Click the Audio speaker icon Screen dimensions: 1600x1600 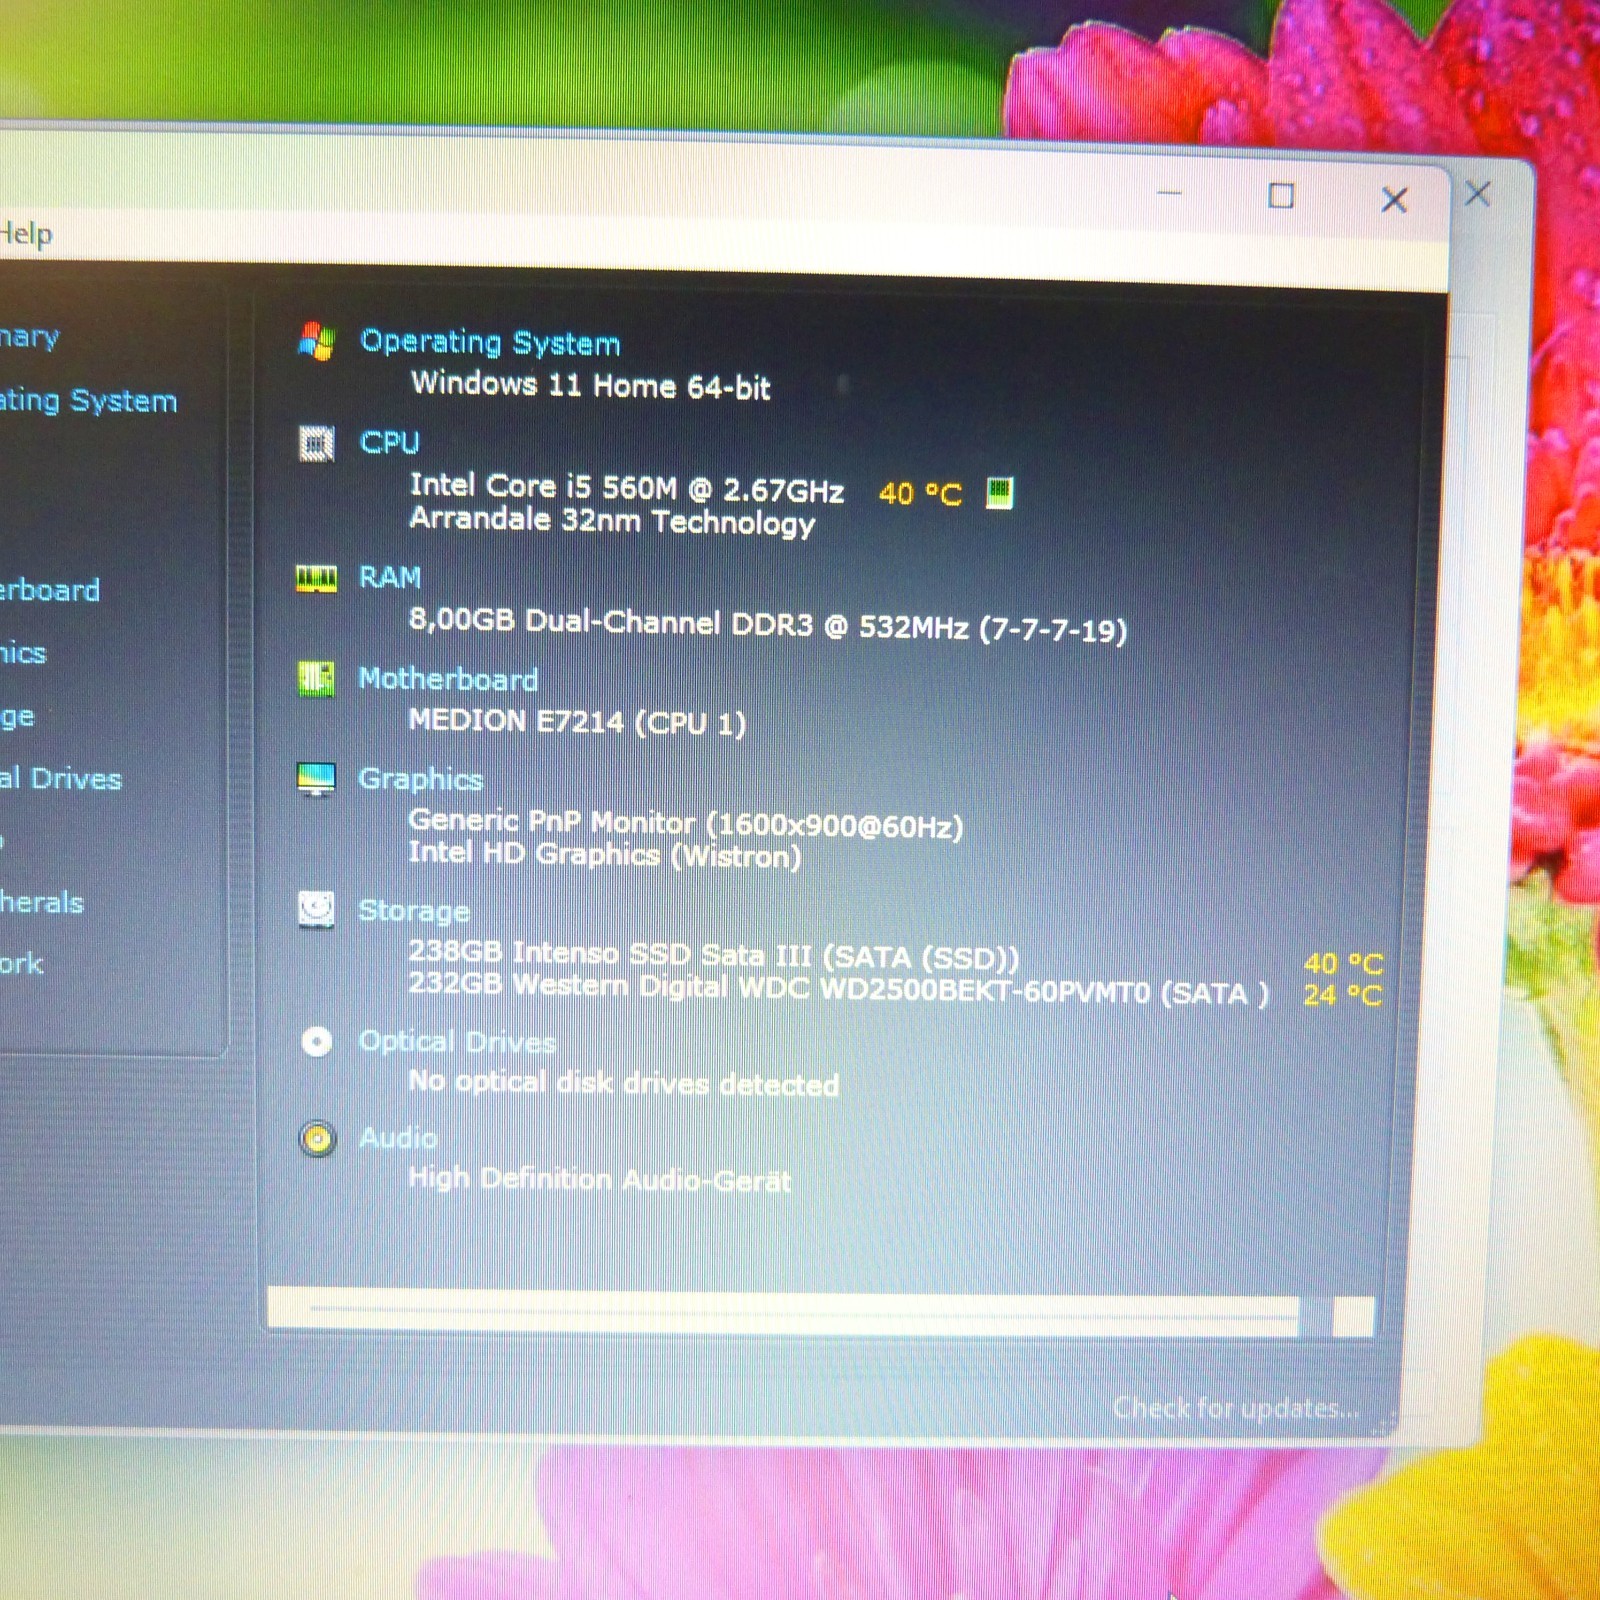(317, 1139)
